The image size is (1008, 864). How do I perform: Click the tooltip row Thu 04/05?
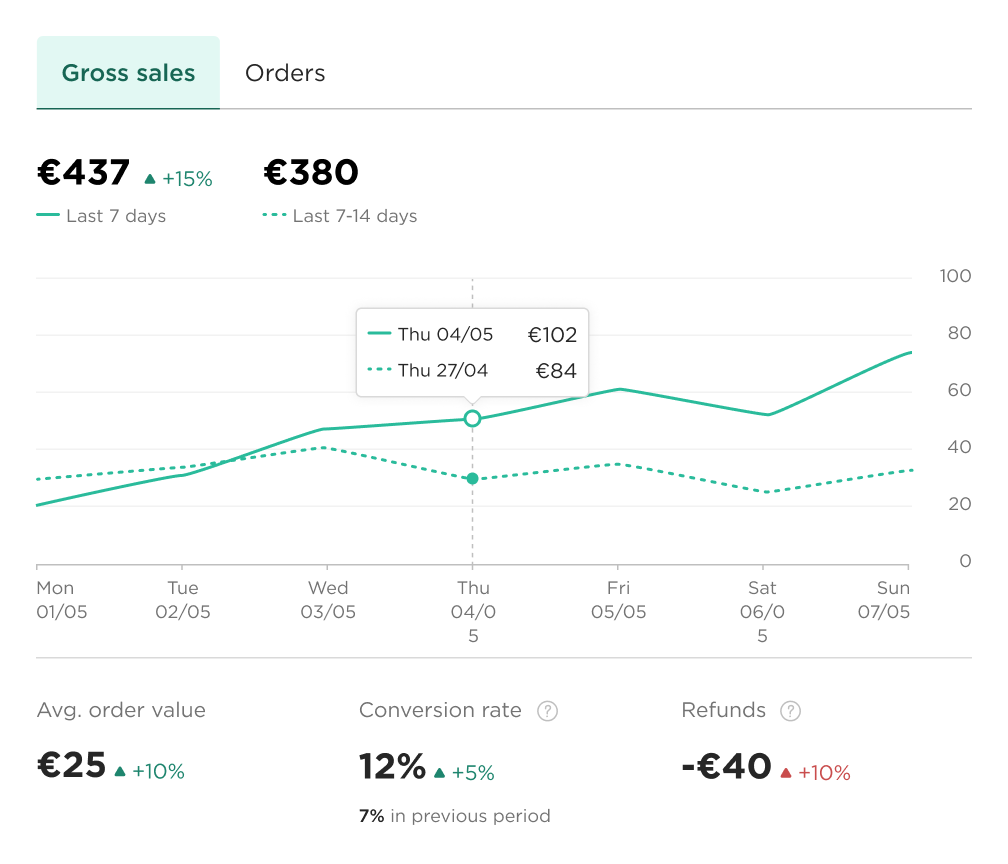472,334
